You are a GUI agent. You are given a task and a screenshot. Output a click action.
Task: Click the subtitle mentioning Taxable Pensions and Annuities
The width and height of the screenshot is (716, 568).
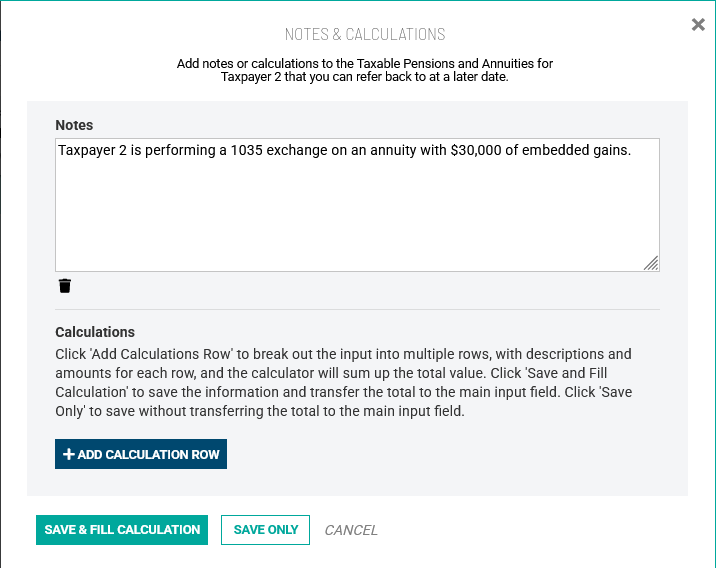[365, 70]
